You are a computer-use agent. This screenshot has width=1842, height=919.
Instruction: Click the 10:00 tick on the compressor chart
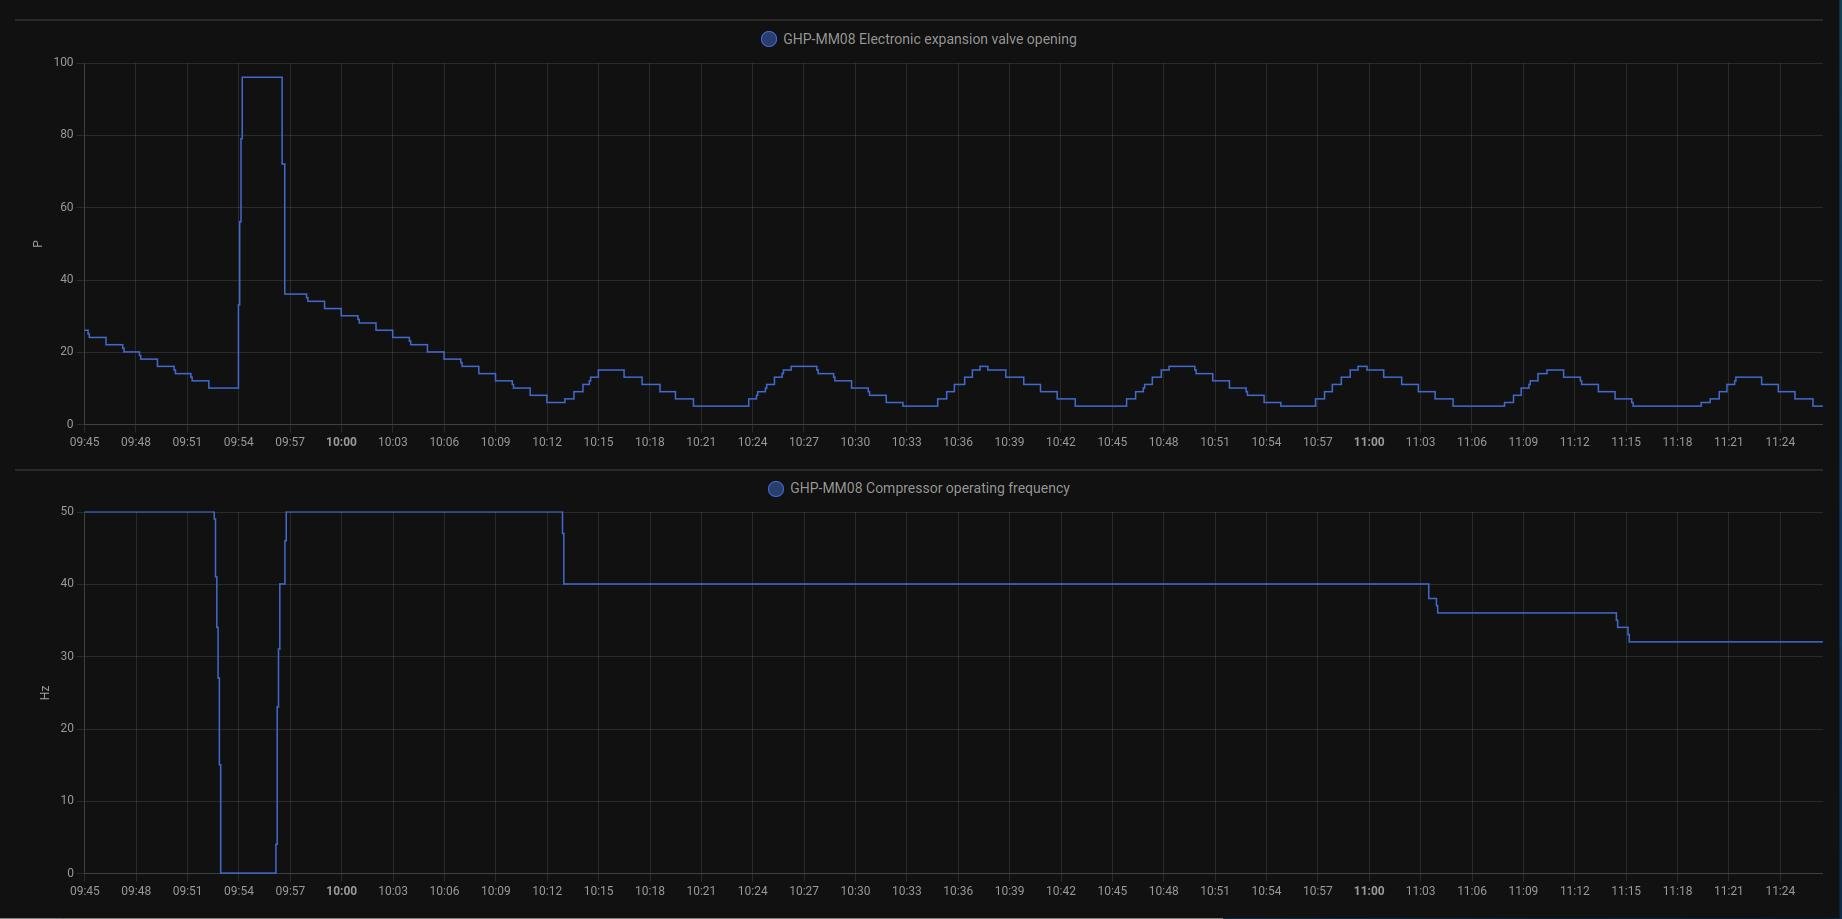click(341, 890)
